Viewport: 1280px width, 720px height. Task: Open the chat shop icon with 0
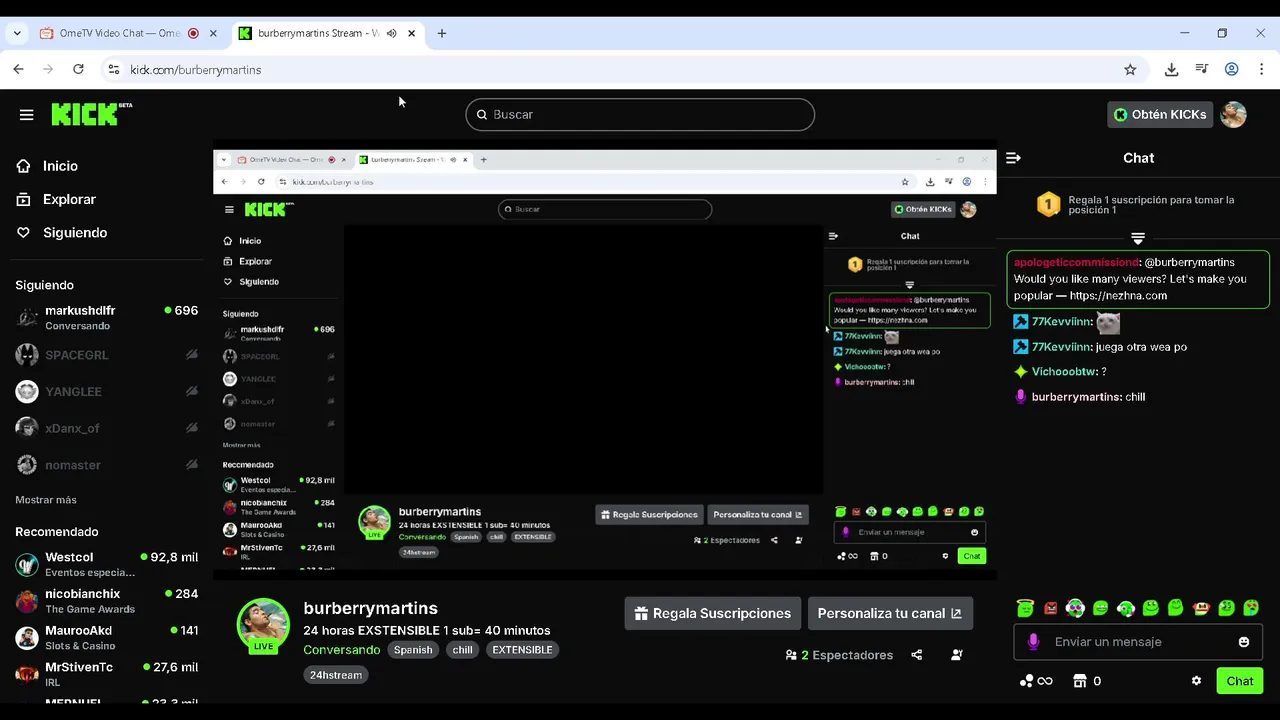1087,681
